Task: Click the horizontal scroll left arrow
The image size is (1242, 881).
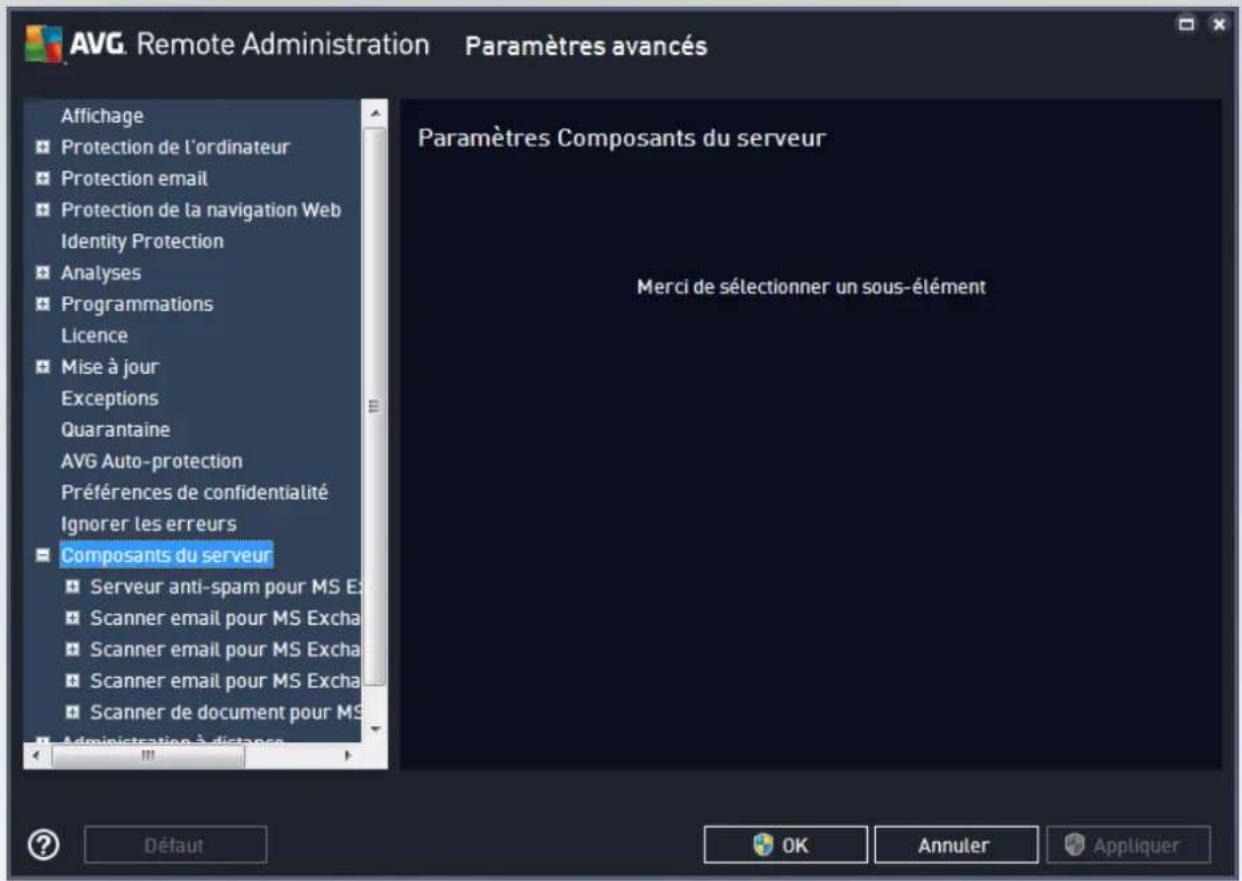Action: pos(34,756)
